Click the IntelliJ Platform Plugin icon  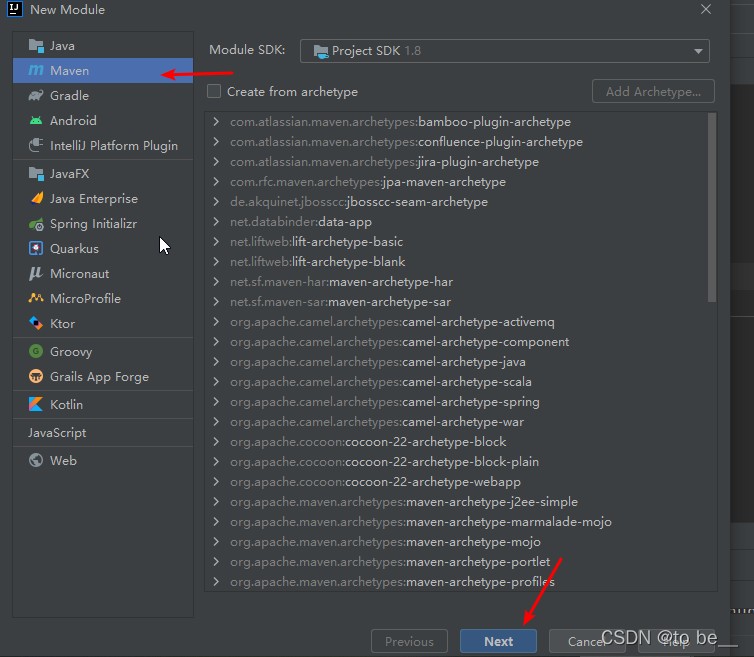(36, 145)
